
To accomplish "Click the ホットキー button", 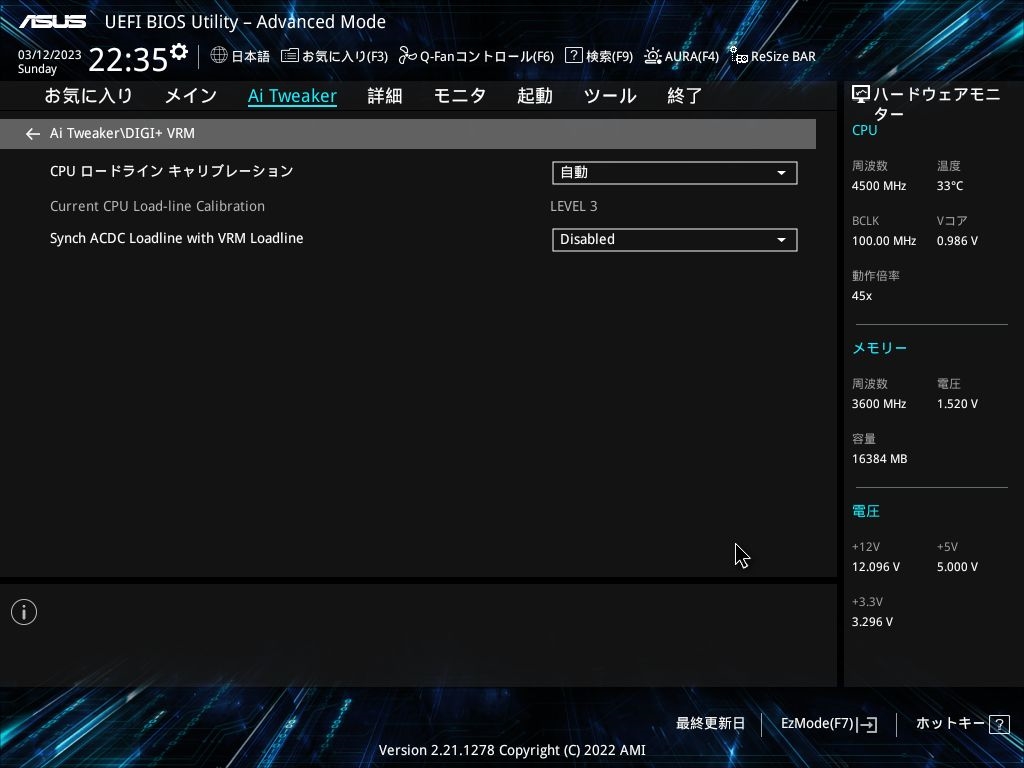I will [x=950, y=724].
